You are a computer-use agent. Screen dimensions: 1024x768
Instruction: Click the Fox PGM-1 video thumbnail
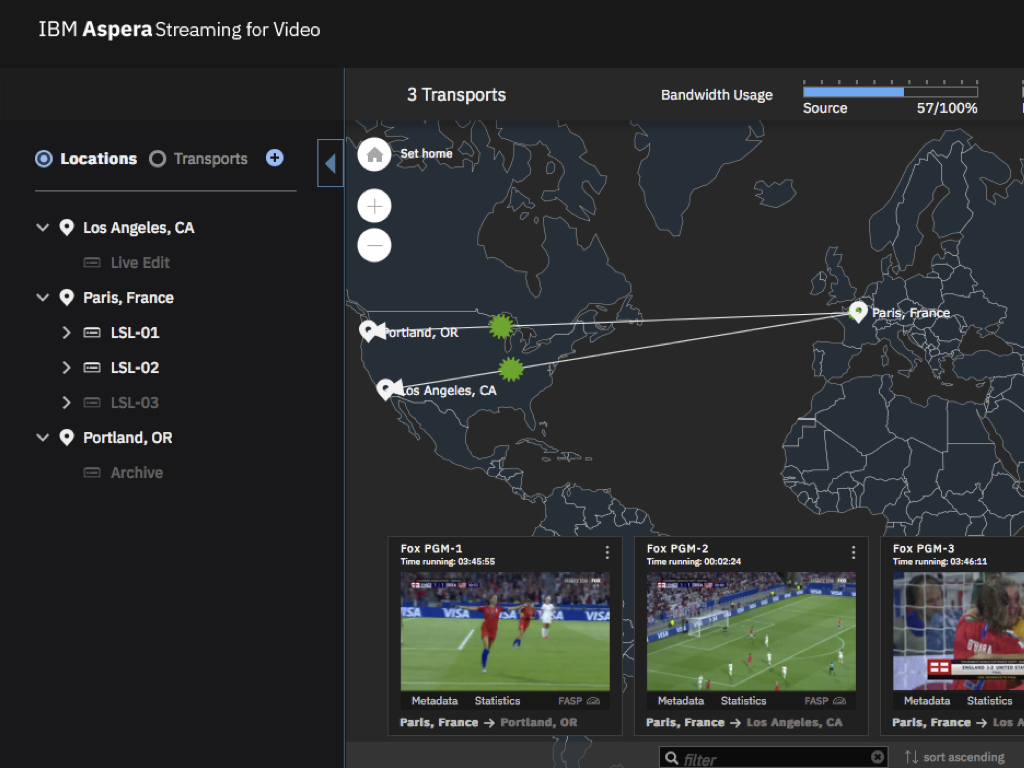coord(505,630)
